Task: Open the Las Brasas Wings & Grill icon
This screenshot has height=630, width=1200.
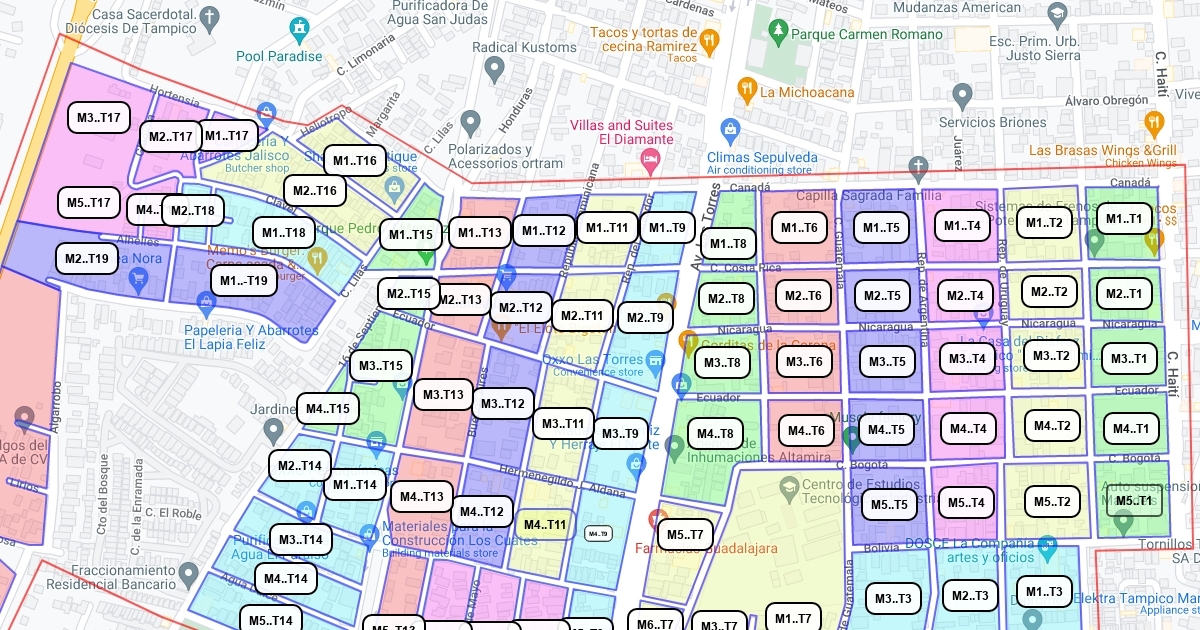Action: pos(1153,123)
